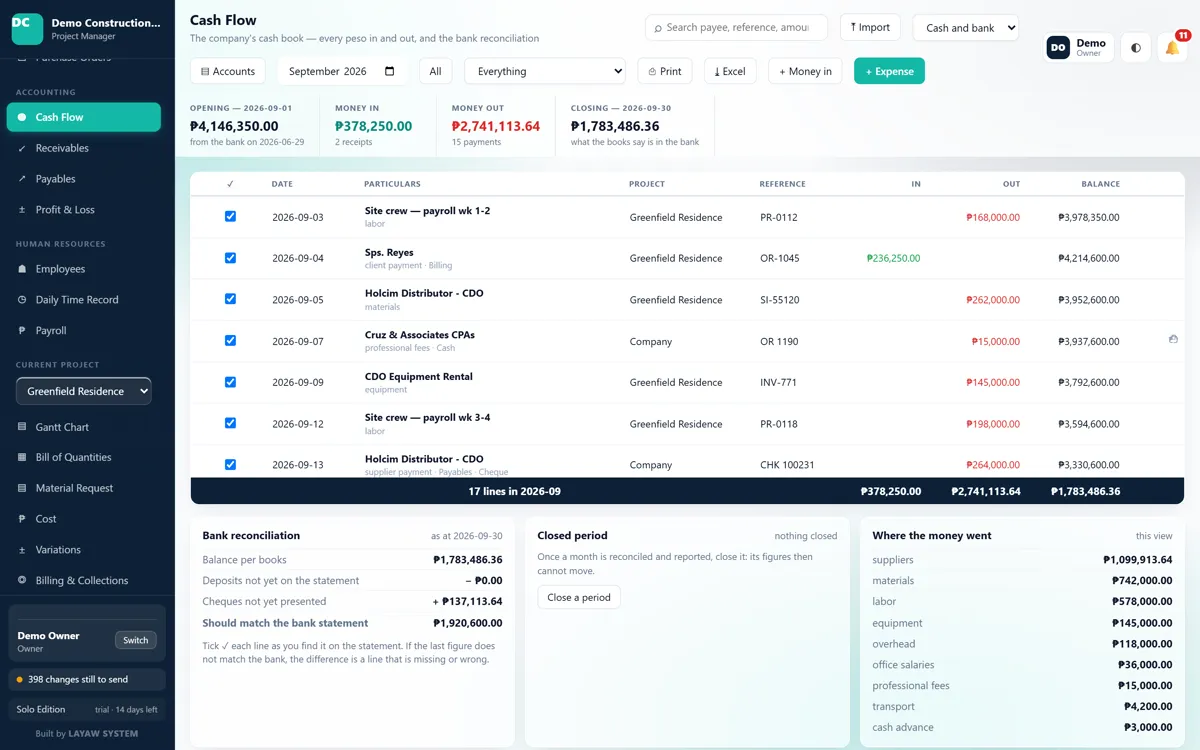The image size is (1200, 750).
Task: Click the Material Request icon
Action: pyautogui.click(x=22, y=488)
